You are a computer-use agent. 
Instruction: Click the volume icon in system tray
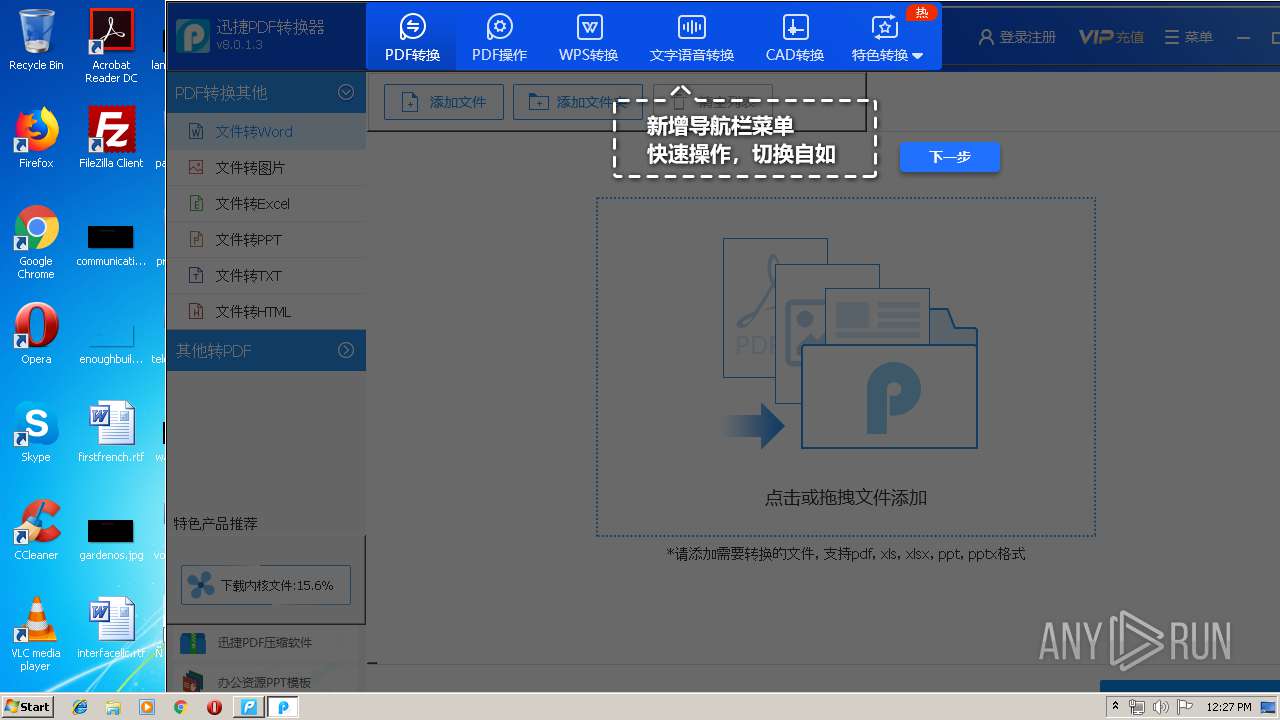pyautogui.click(x=1161, y=707)
